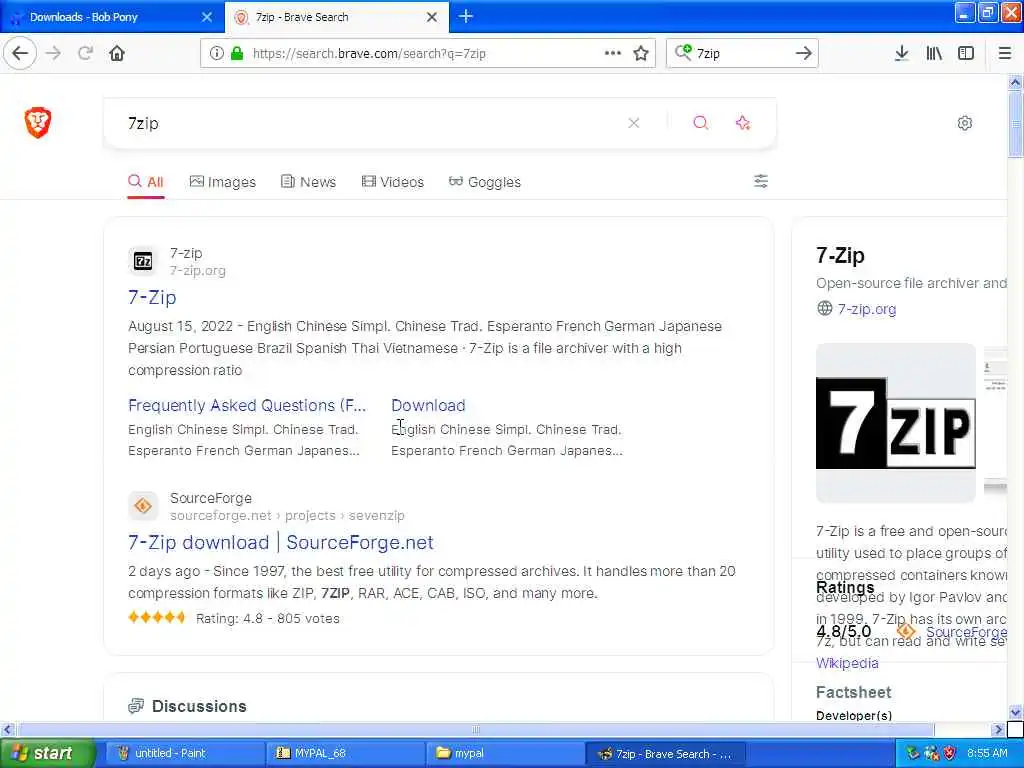This screenshot has height=768, width=1024.
Task: Reload the current page
Action: pos(85,53)
